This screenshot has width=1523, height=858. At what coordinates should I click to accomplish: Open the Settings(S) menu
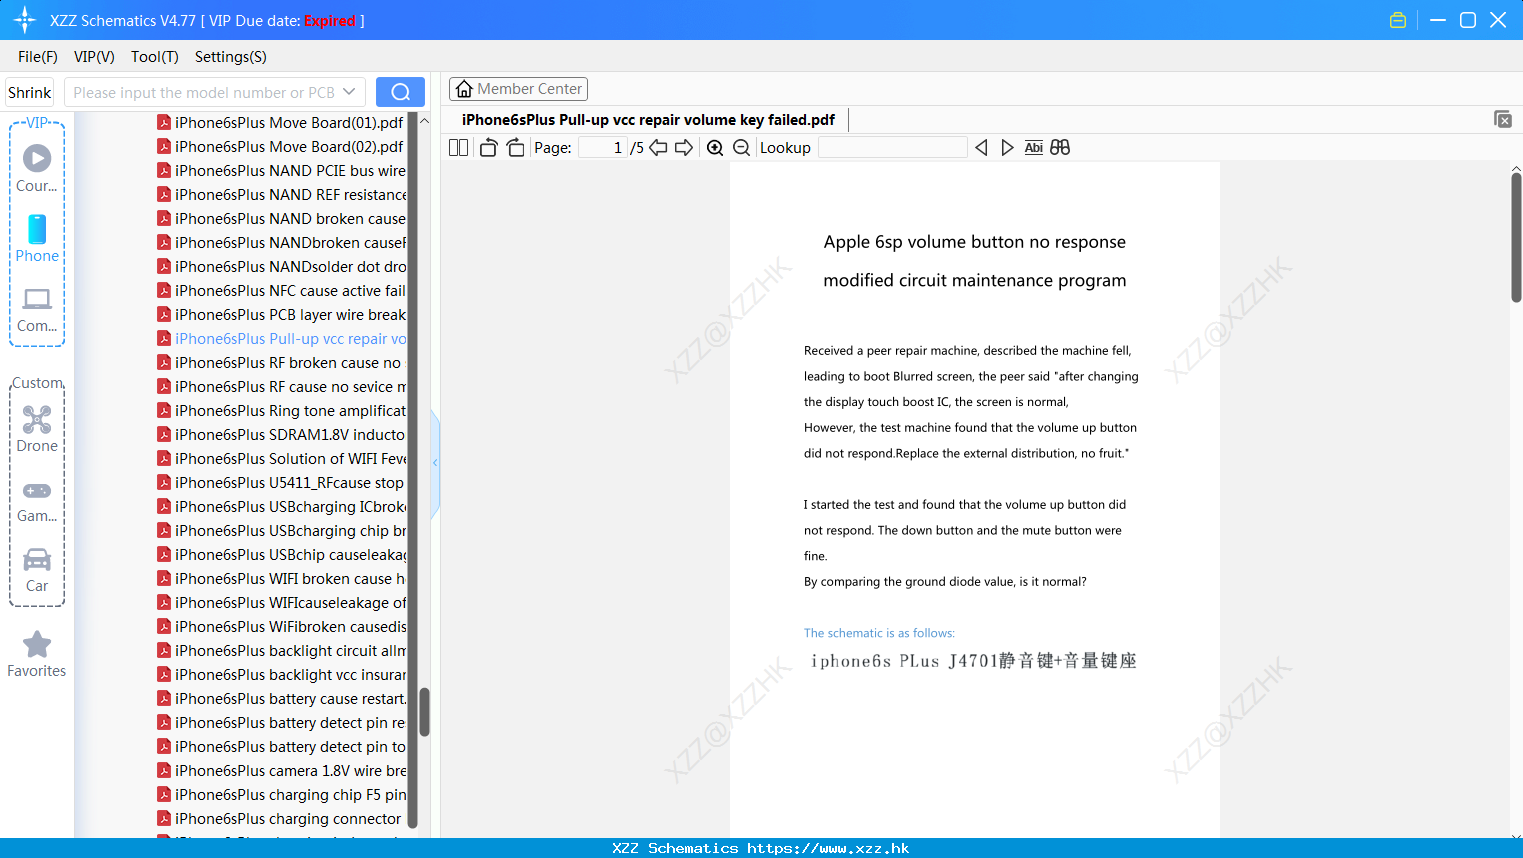(x=231, y=57)
